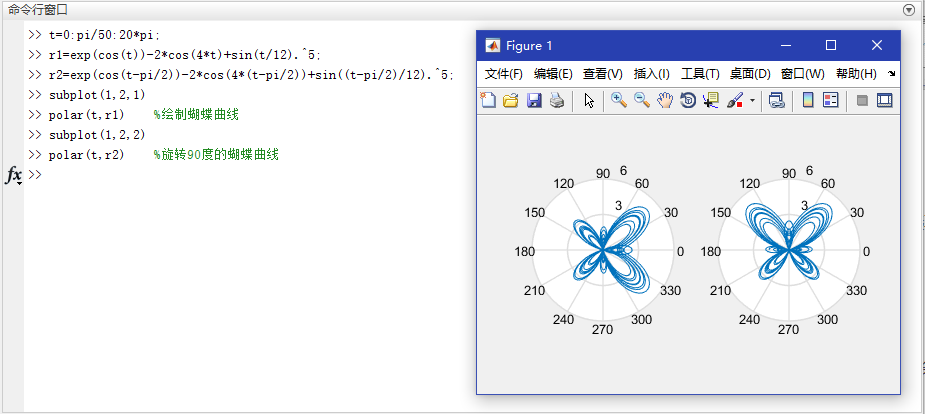Minimize the Figure 1 window
The image size is (925, 414).
(x=785, y=45)
